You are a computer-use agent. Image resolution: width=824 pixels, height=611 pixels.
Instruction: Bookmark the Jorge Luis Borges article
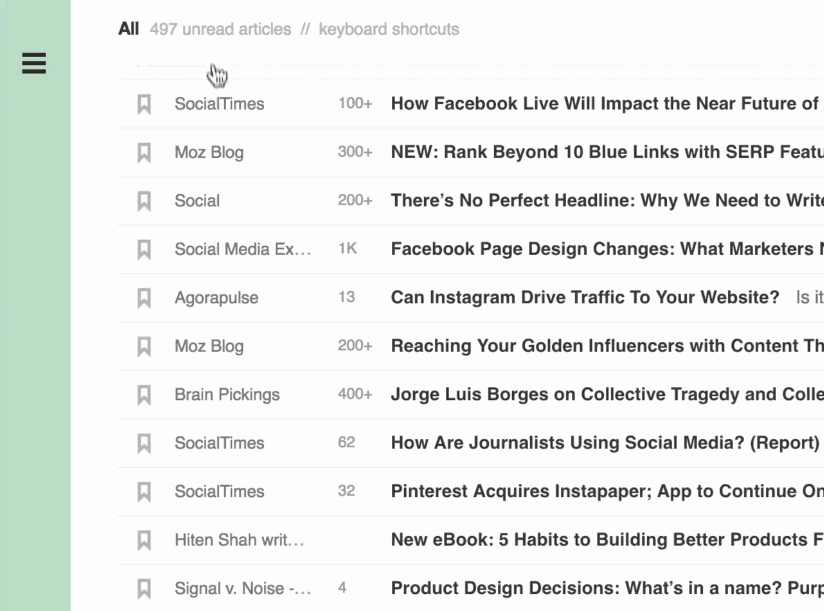[x=144, y=395]
